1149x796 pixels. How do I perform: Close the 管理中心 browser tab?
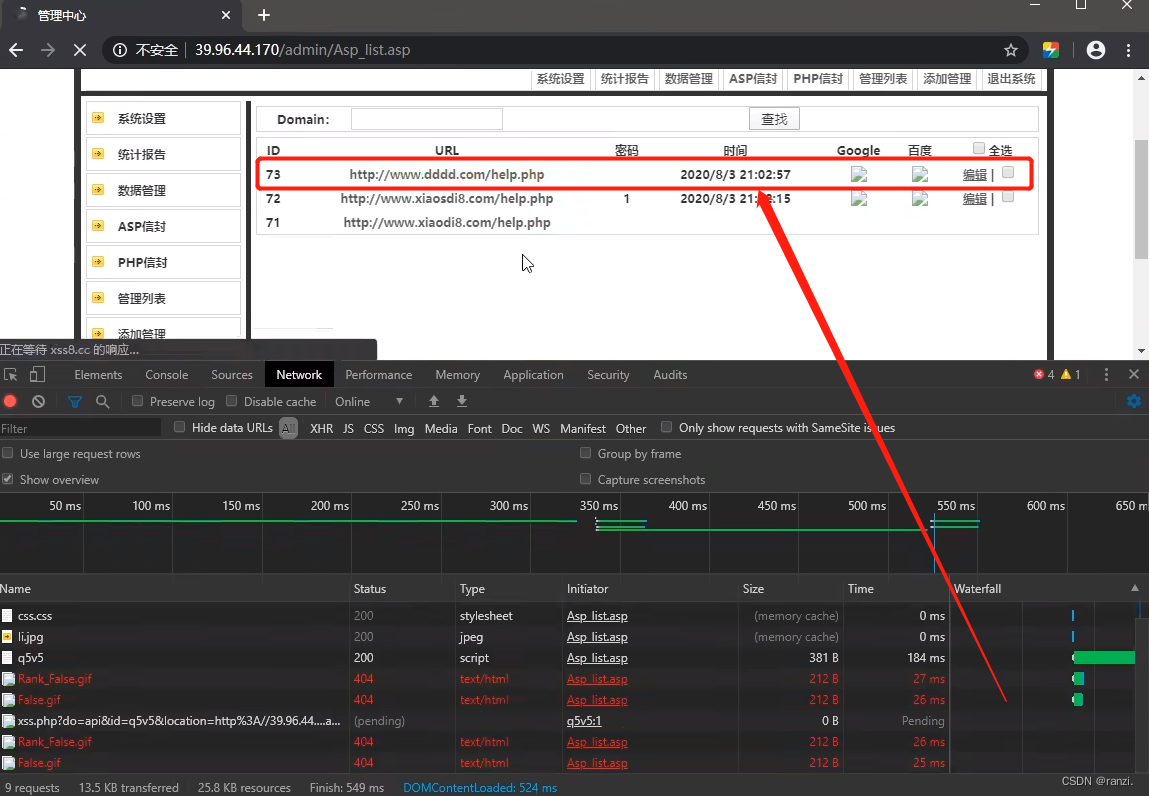click(x=226, y=15)
